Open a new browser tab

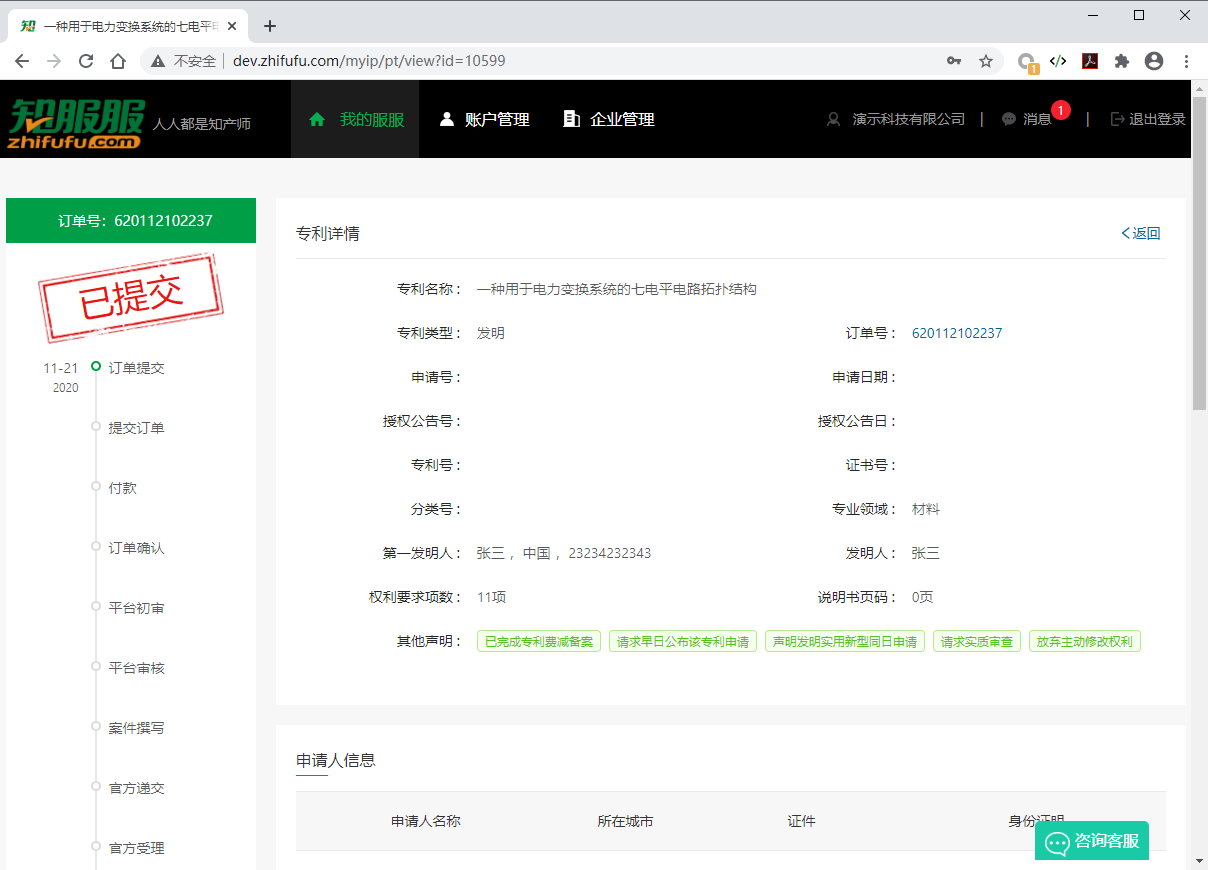point(269,26)
